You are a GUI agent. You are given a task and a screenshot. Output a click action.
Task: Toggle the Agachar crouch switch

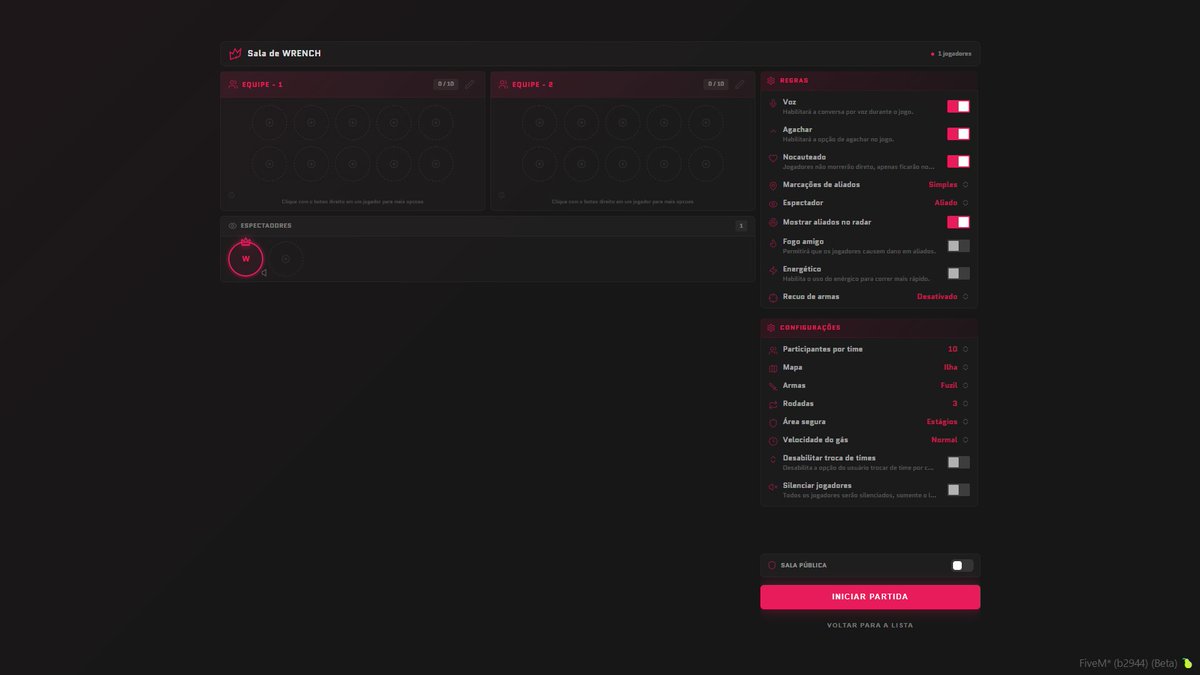(958, 133)
